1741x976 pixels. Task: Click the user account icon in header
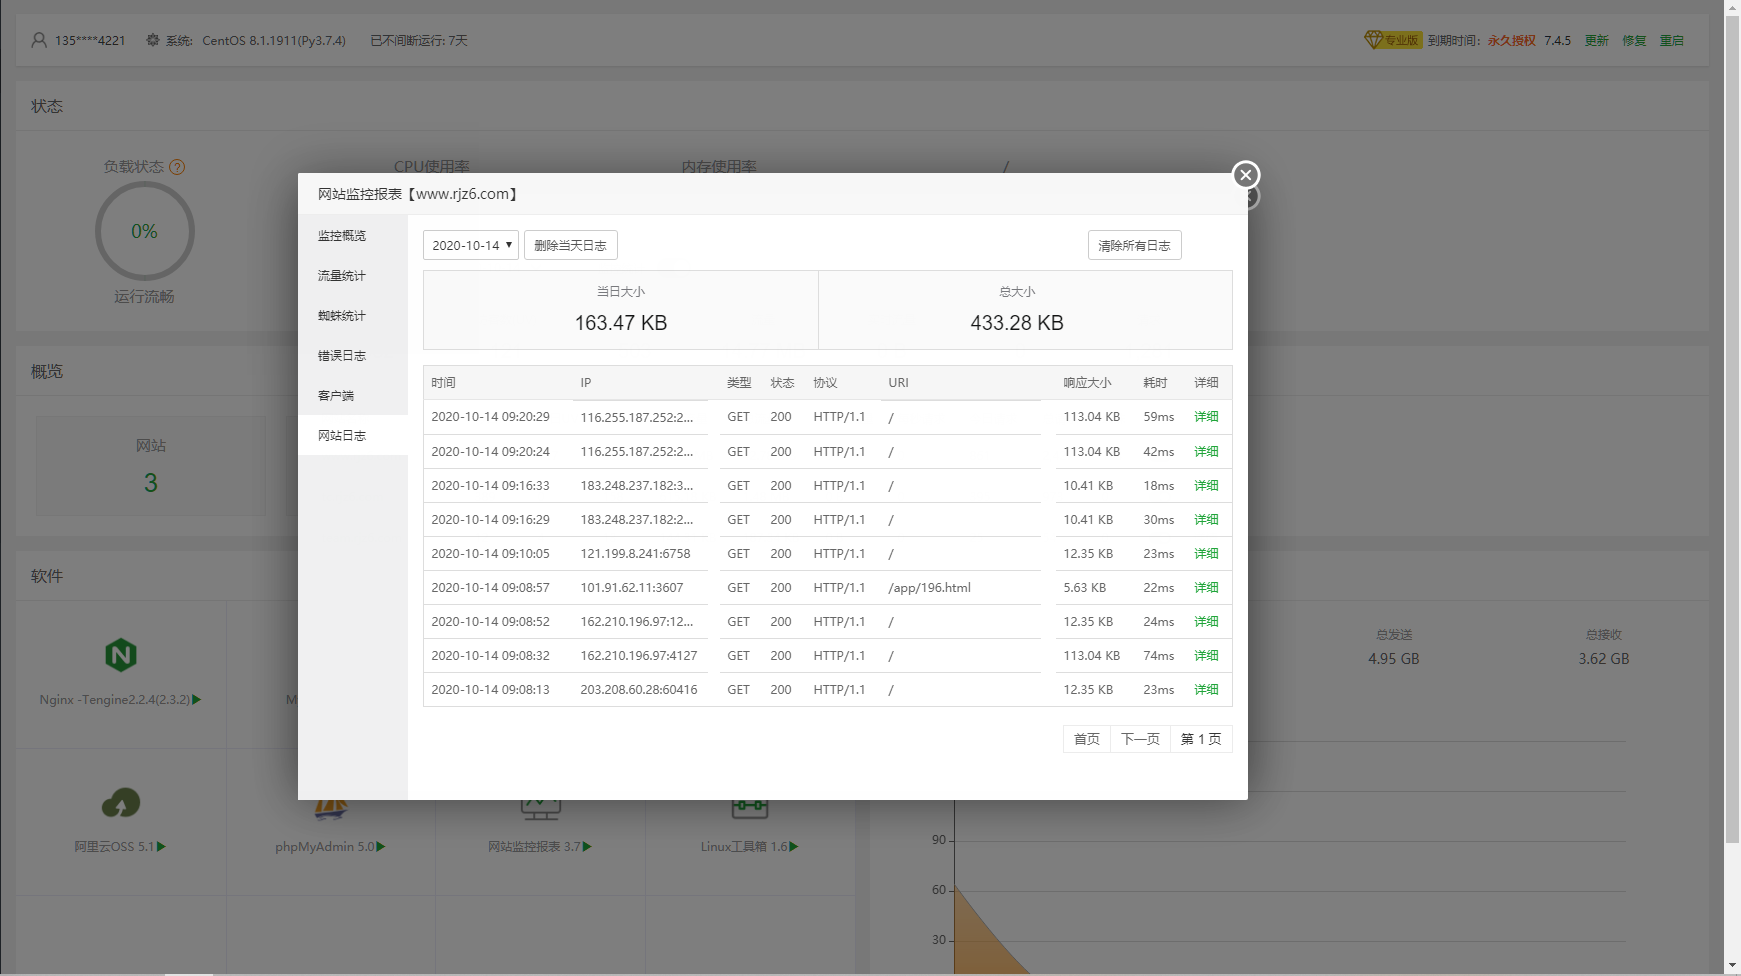(39, 40)
